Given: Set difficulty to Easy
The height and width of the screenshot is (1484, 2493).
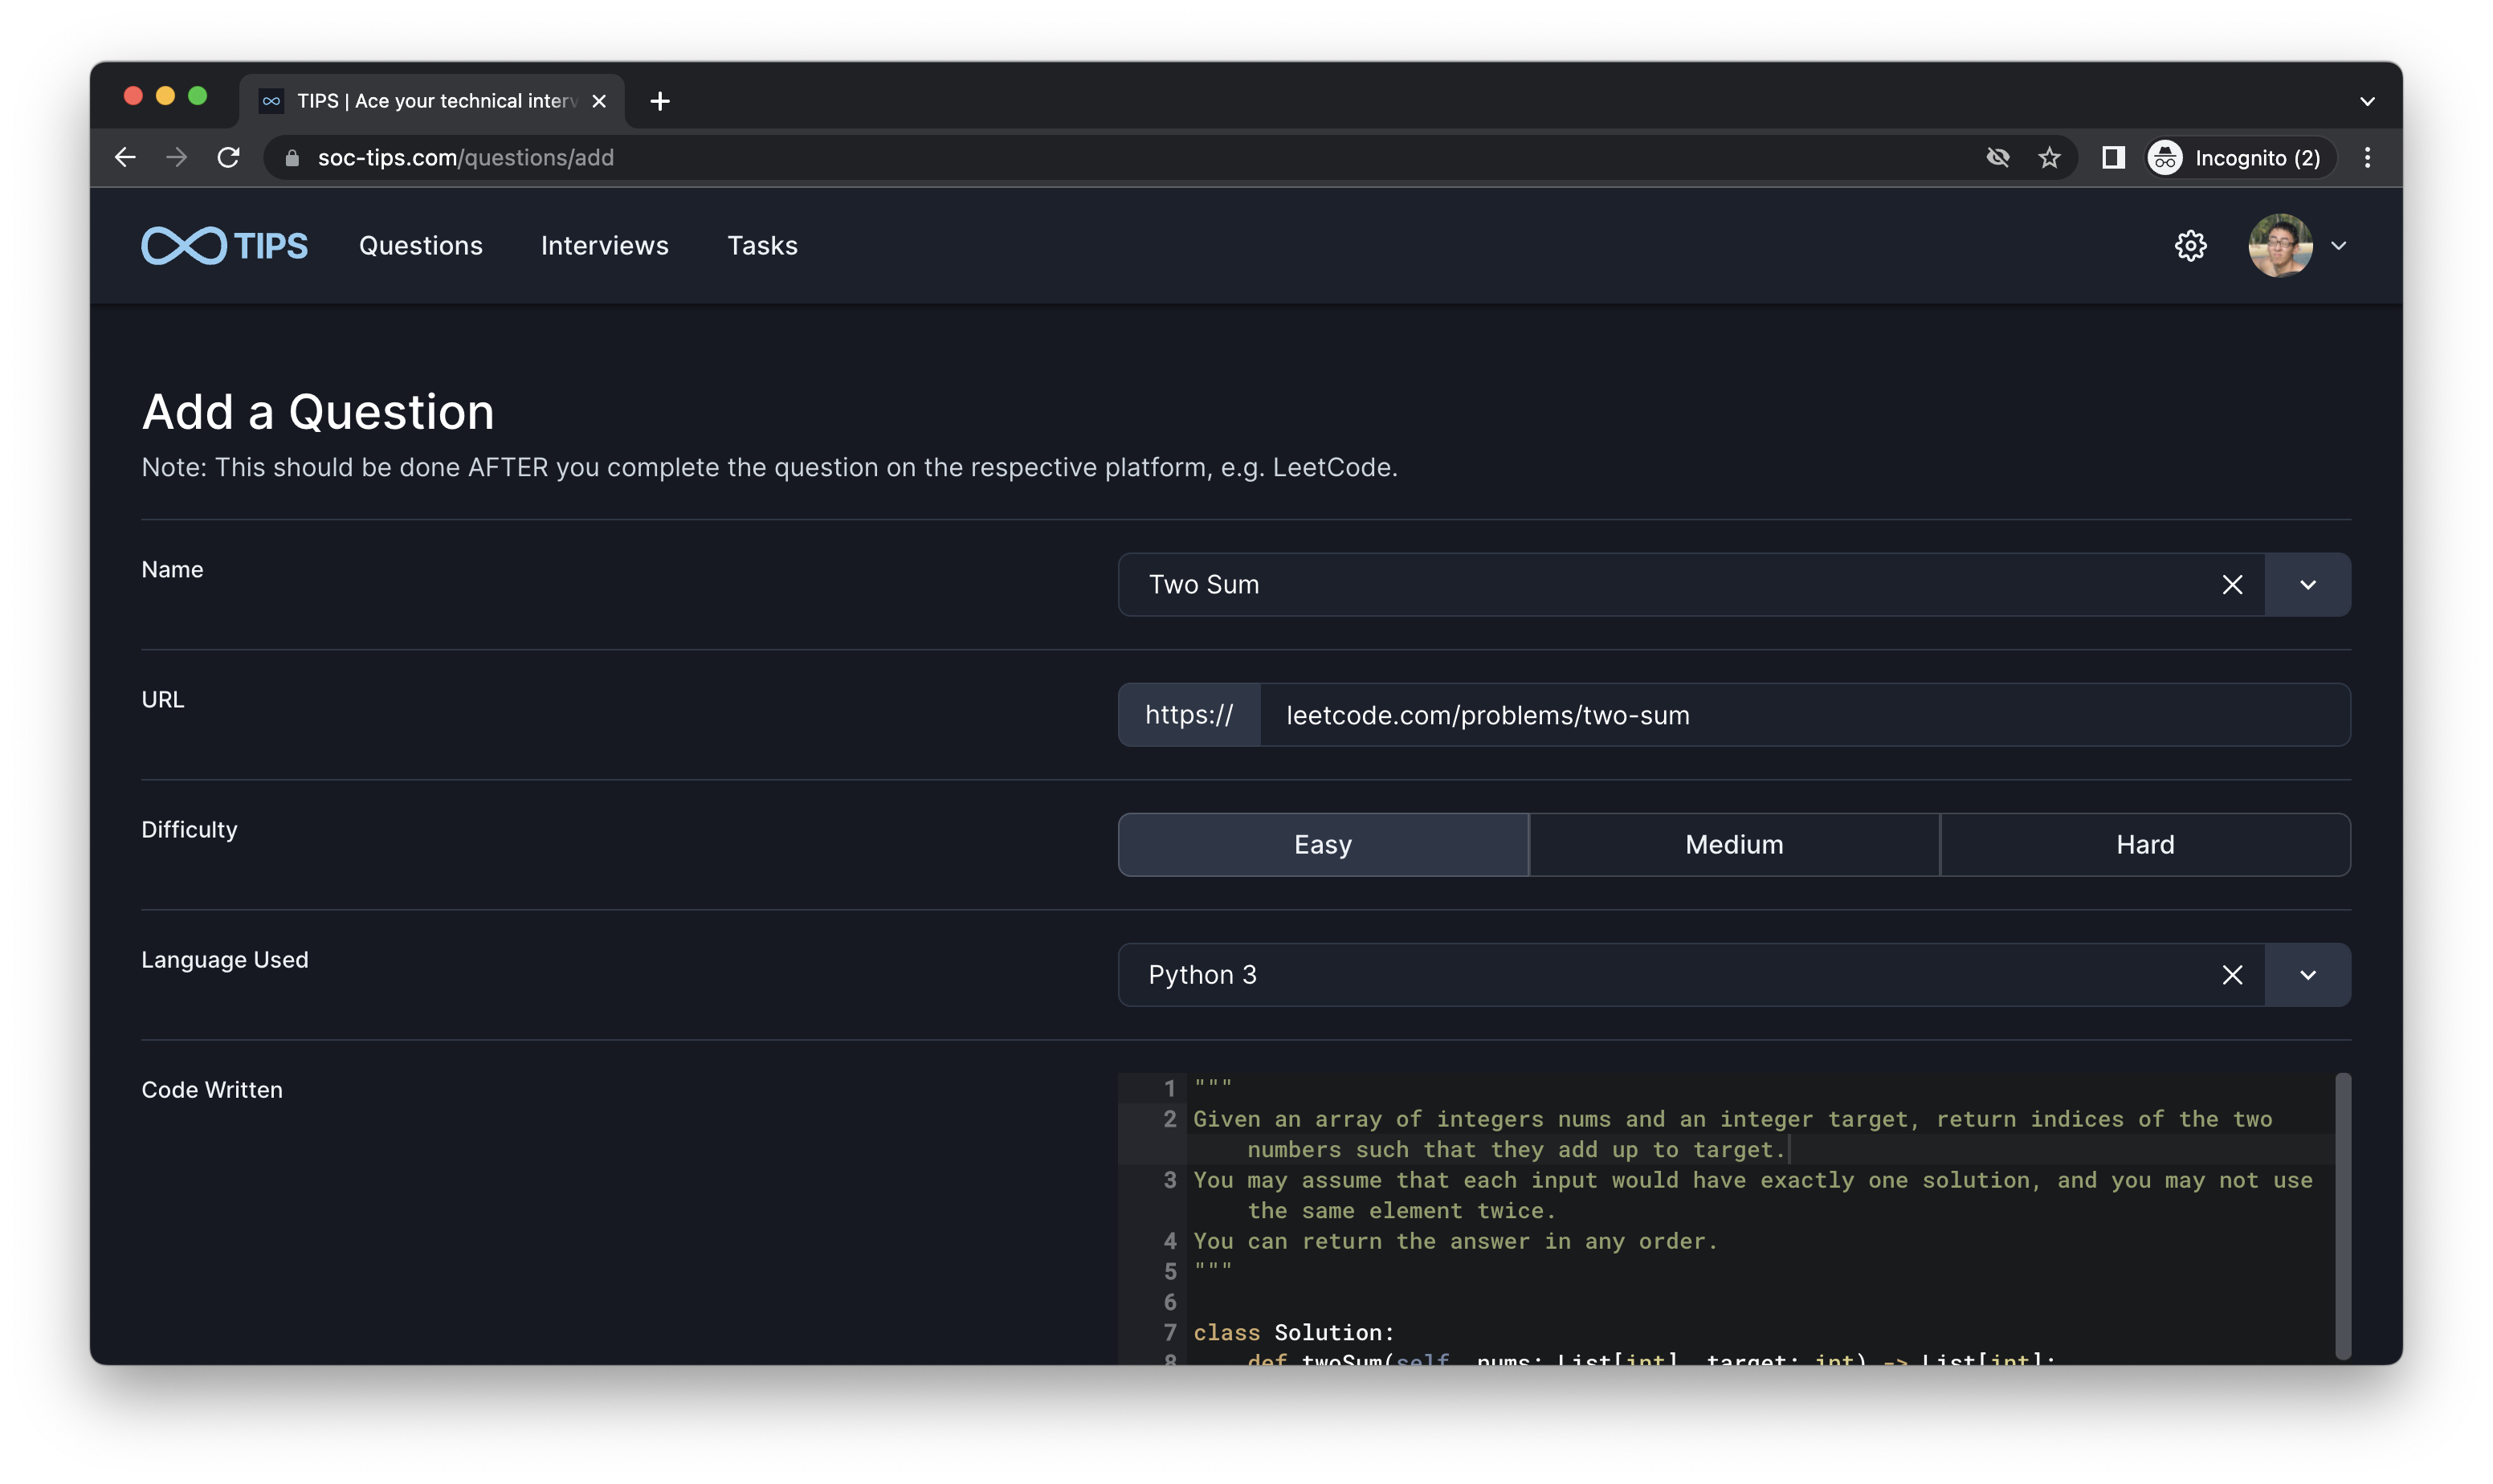Looking at the screenshot, I should (1323, 845).
